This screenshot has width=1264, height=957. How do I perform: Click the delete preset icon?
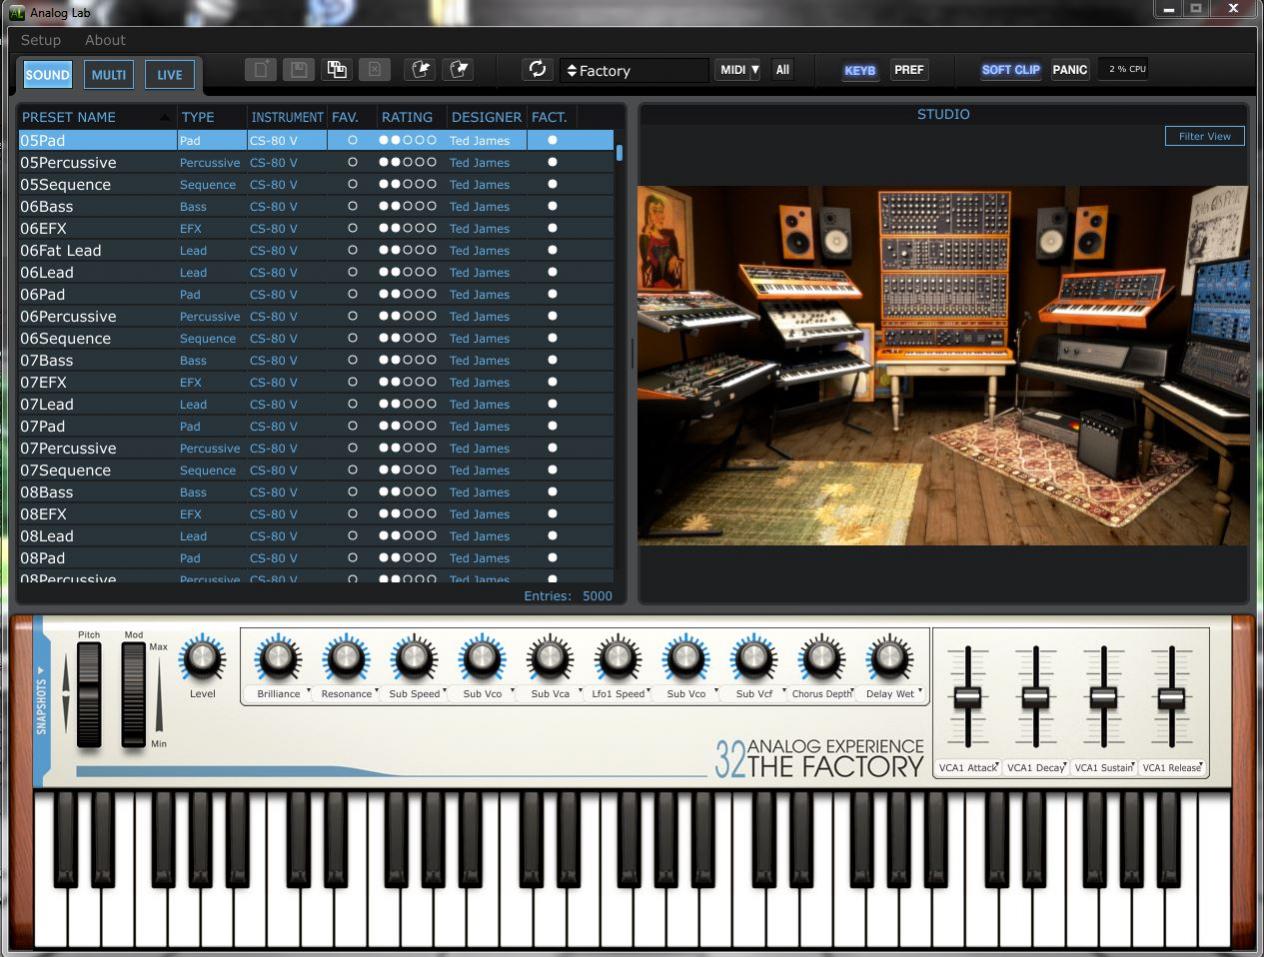tap(374, 69)
